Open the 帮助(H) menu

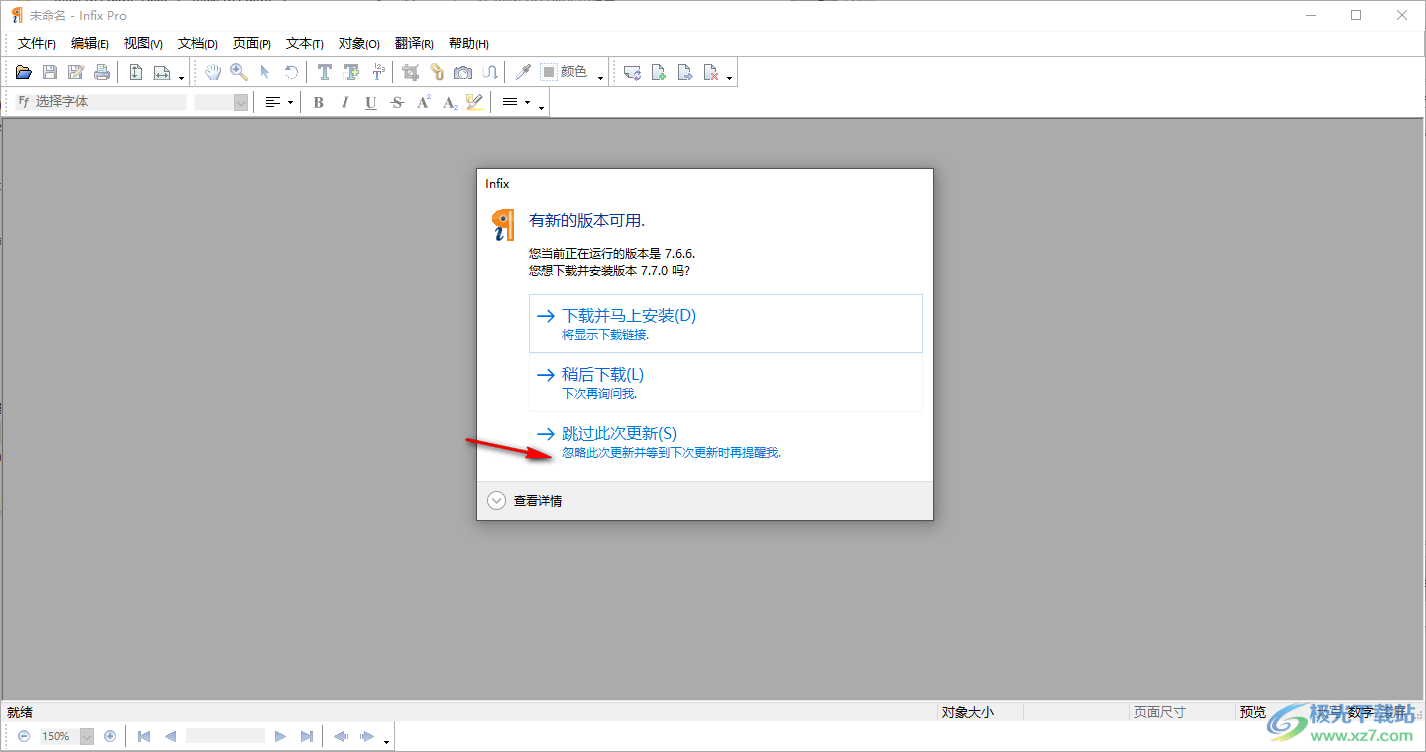(x=469, y=44)
